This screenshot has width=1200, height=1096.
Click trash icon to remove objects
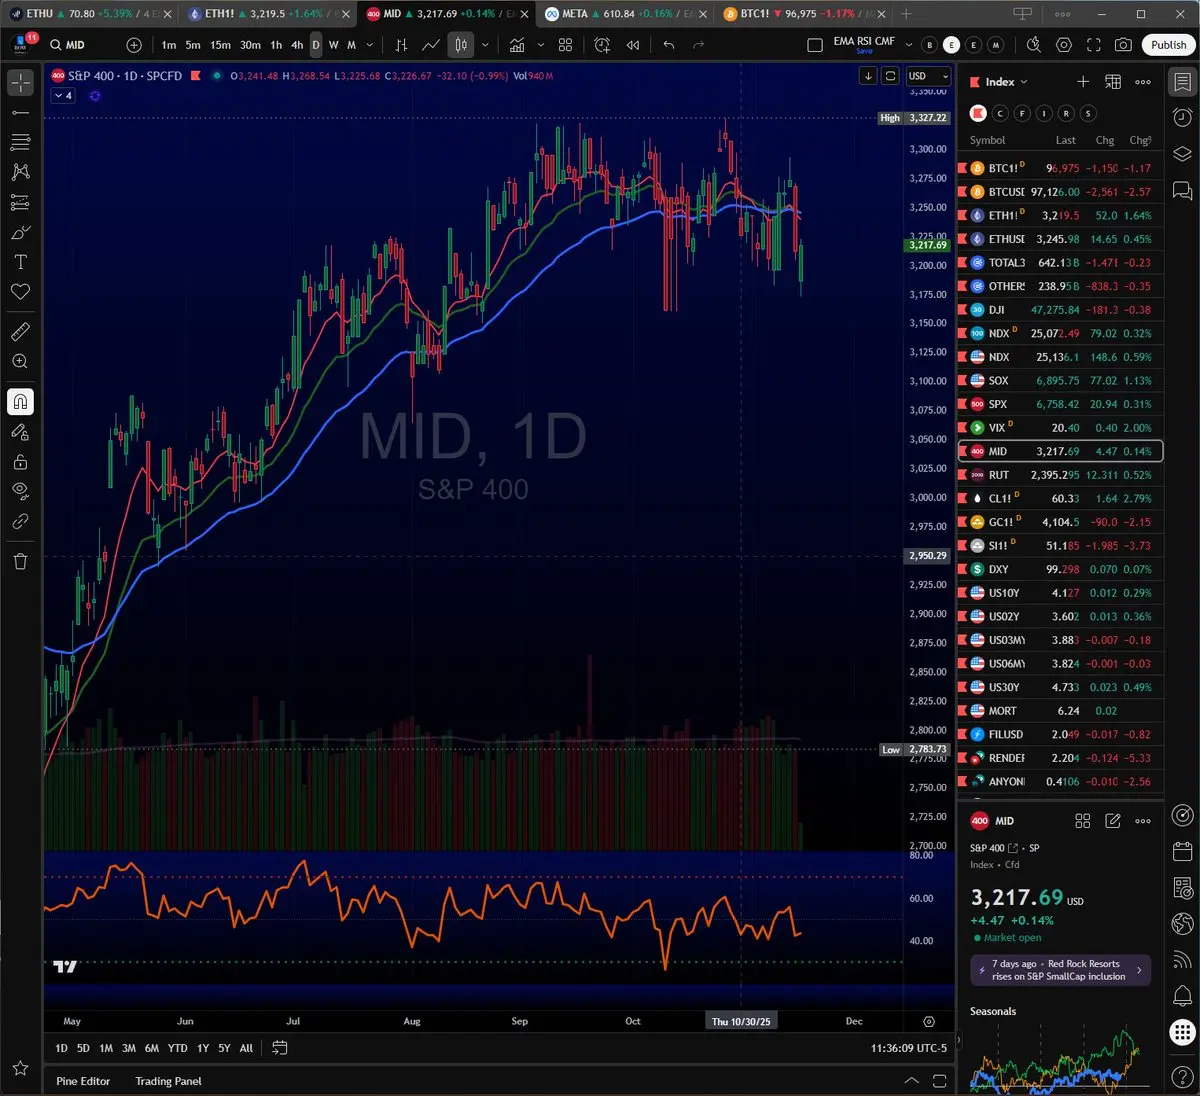(20, 561)
